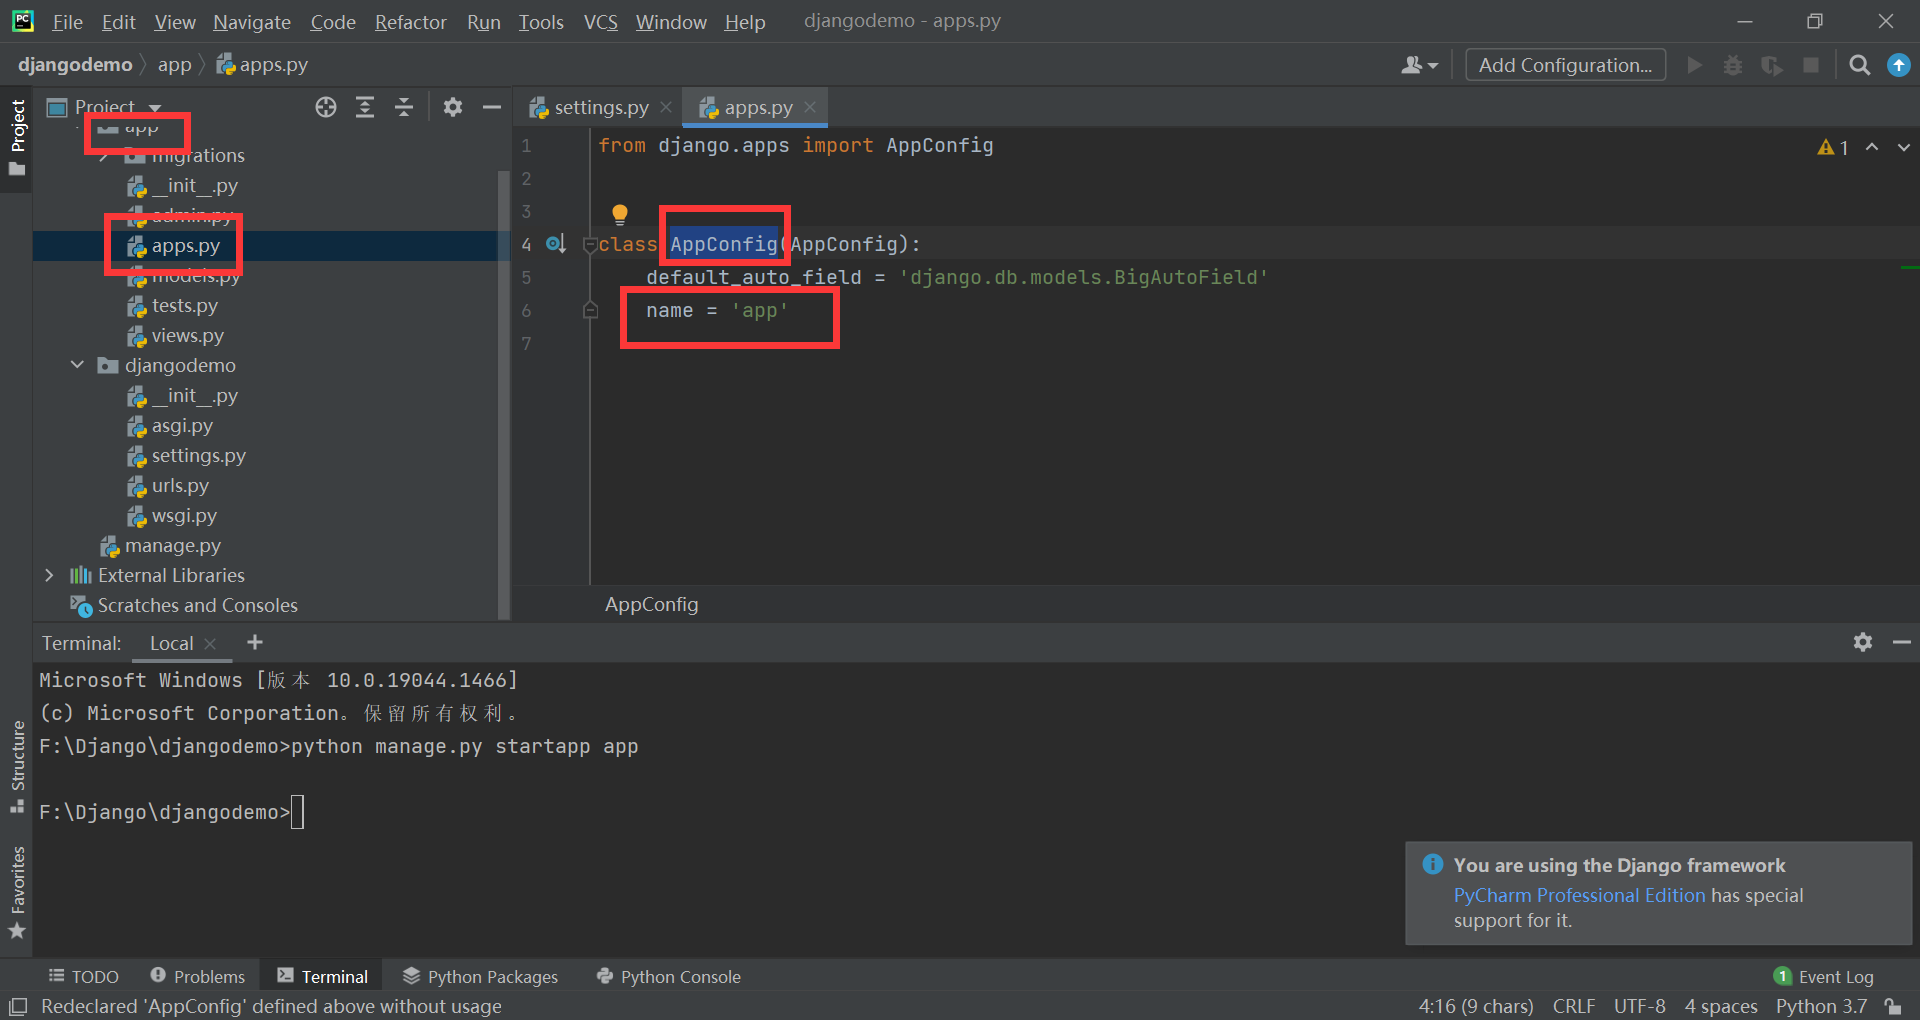Screen dimensions: 1920x1020
Task: Open the Problems tool window
Action: click(198, 977)
